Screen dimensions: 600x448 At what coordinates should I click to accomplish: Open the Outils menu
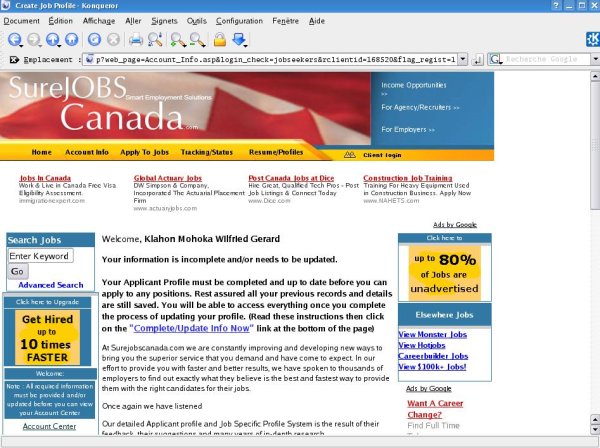[196, 21]
